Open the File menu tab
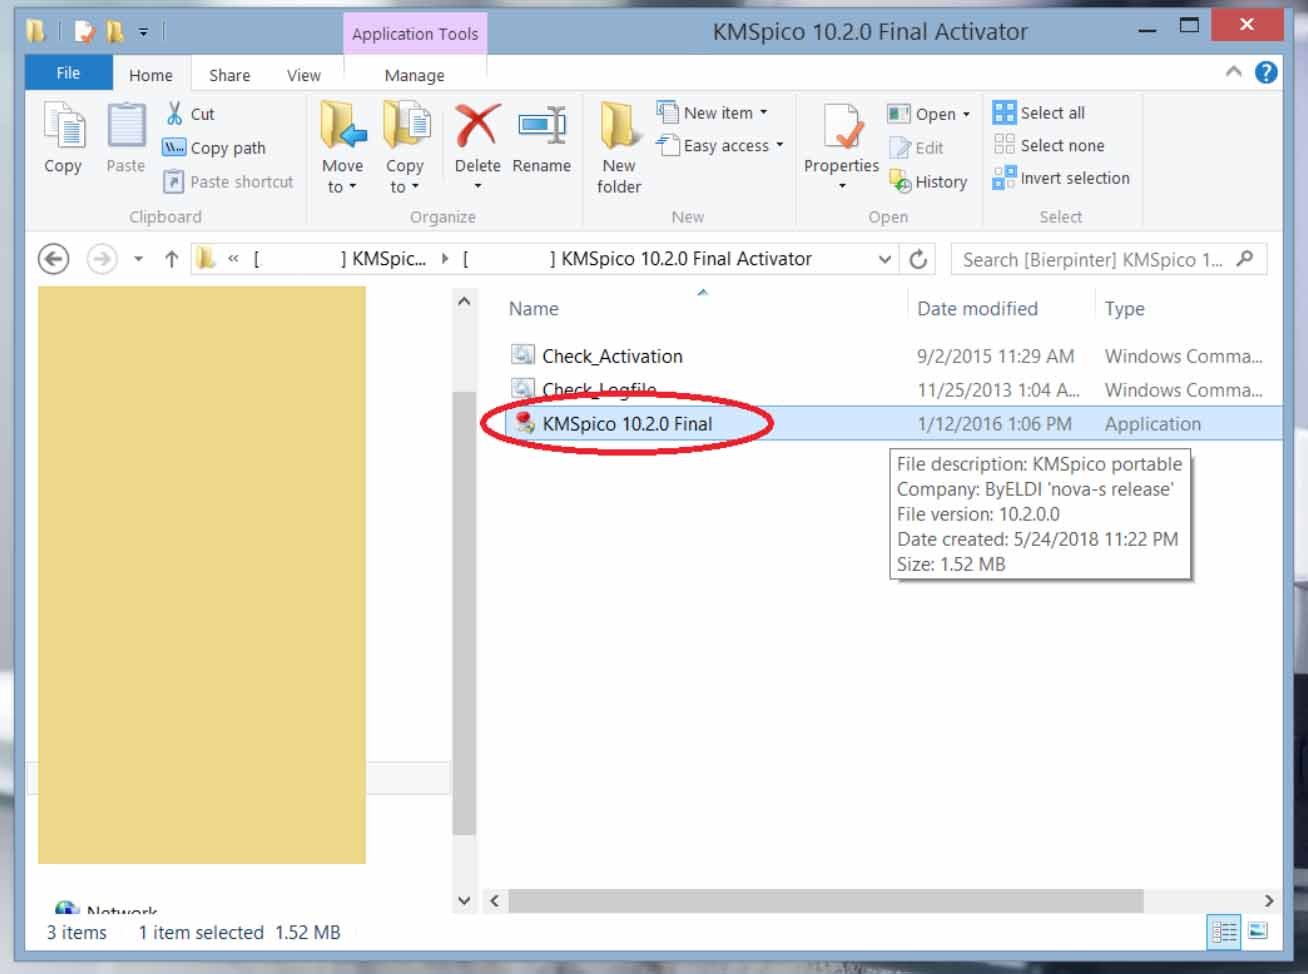The height and width of the screenshot is (974, 1308). pos(68,73)
